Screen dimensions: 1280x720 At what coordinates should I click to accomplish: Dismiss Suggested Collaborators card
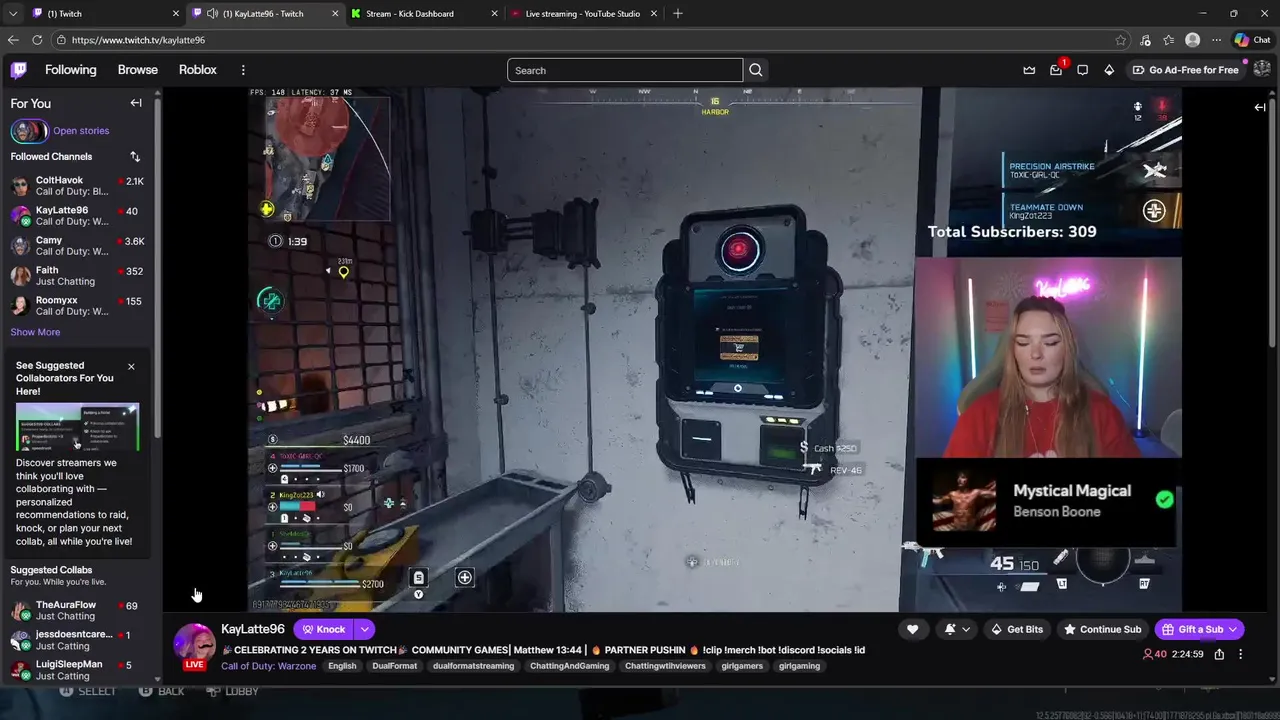[x=131, y=366]
